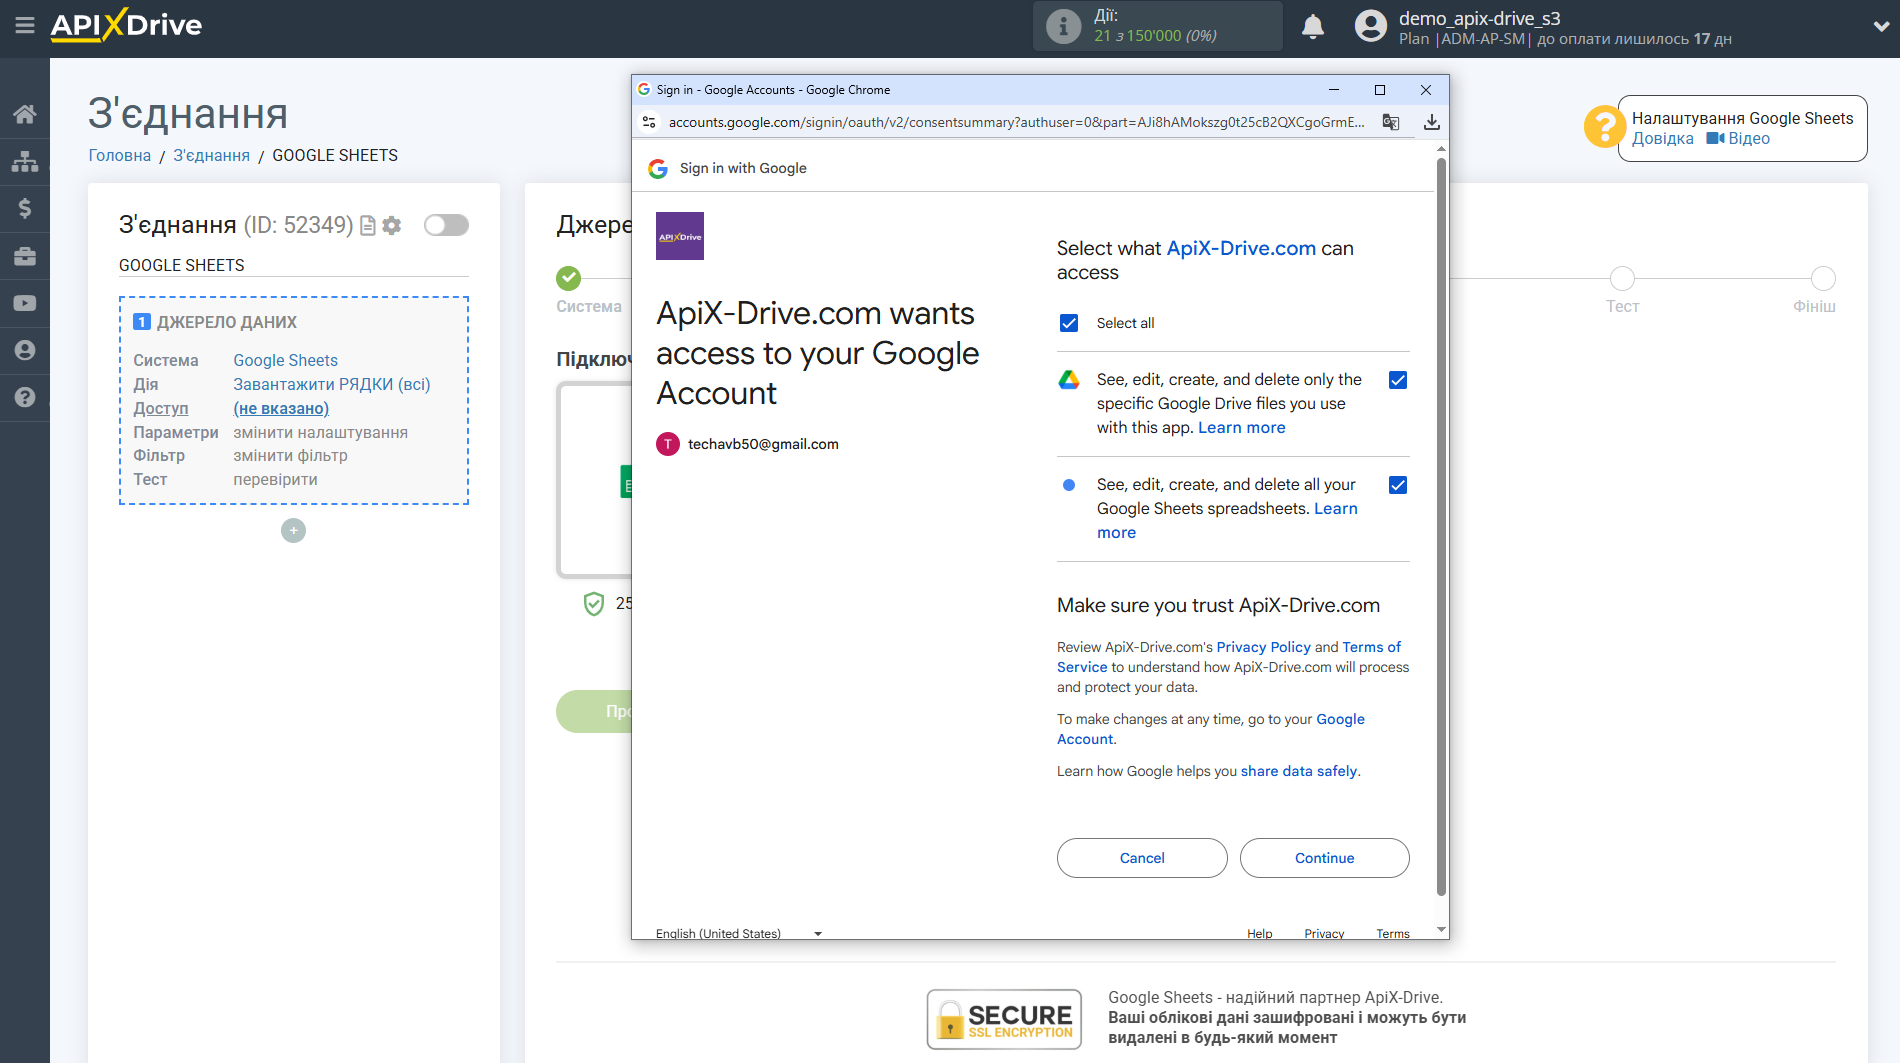Expand the account dropdown chevron at top right
1900x1063 pixels.
coord(1880,27)
